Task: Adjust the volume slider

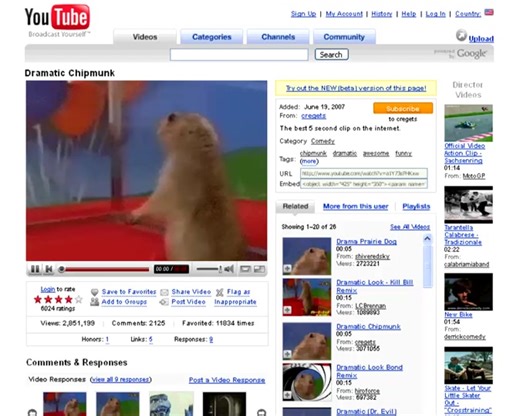Action: click(x=209, y=269)
